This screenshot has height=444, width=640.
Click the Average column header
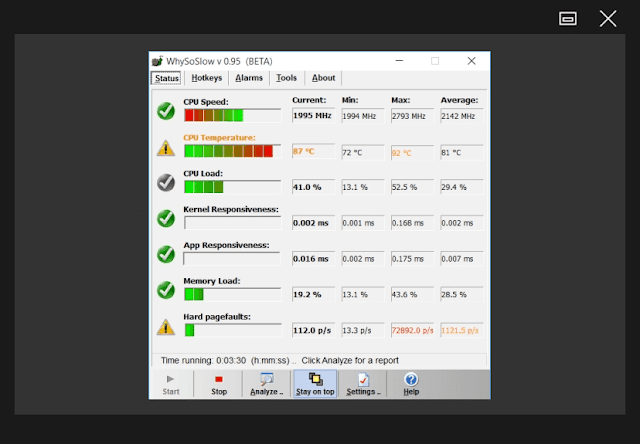[459, 100]
